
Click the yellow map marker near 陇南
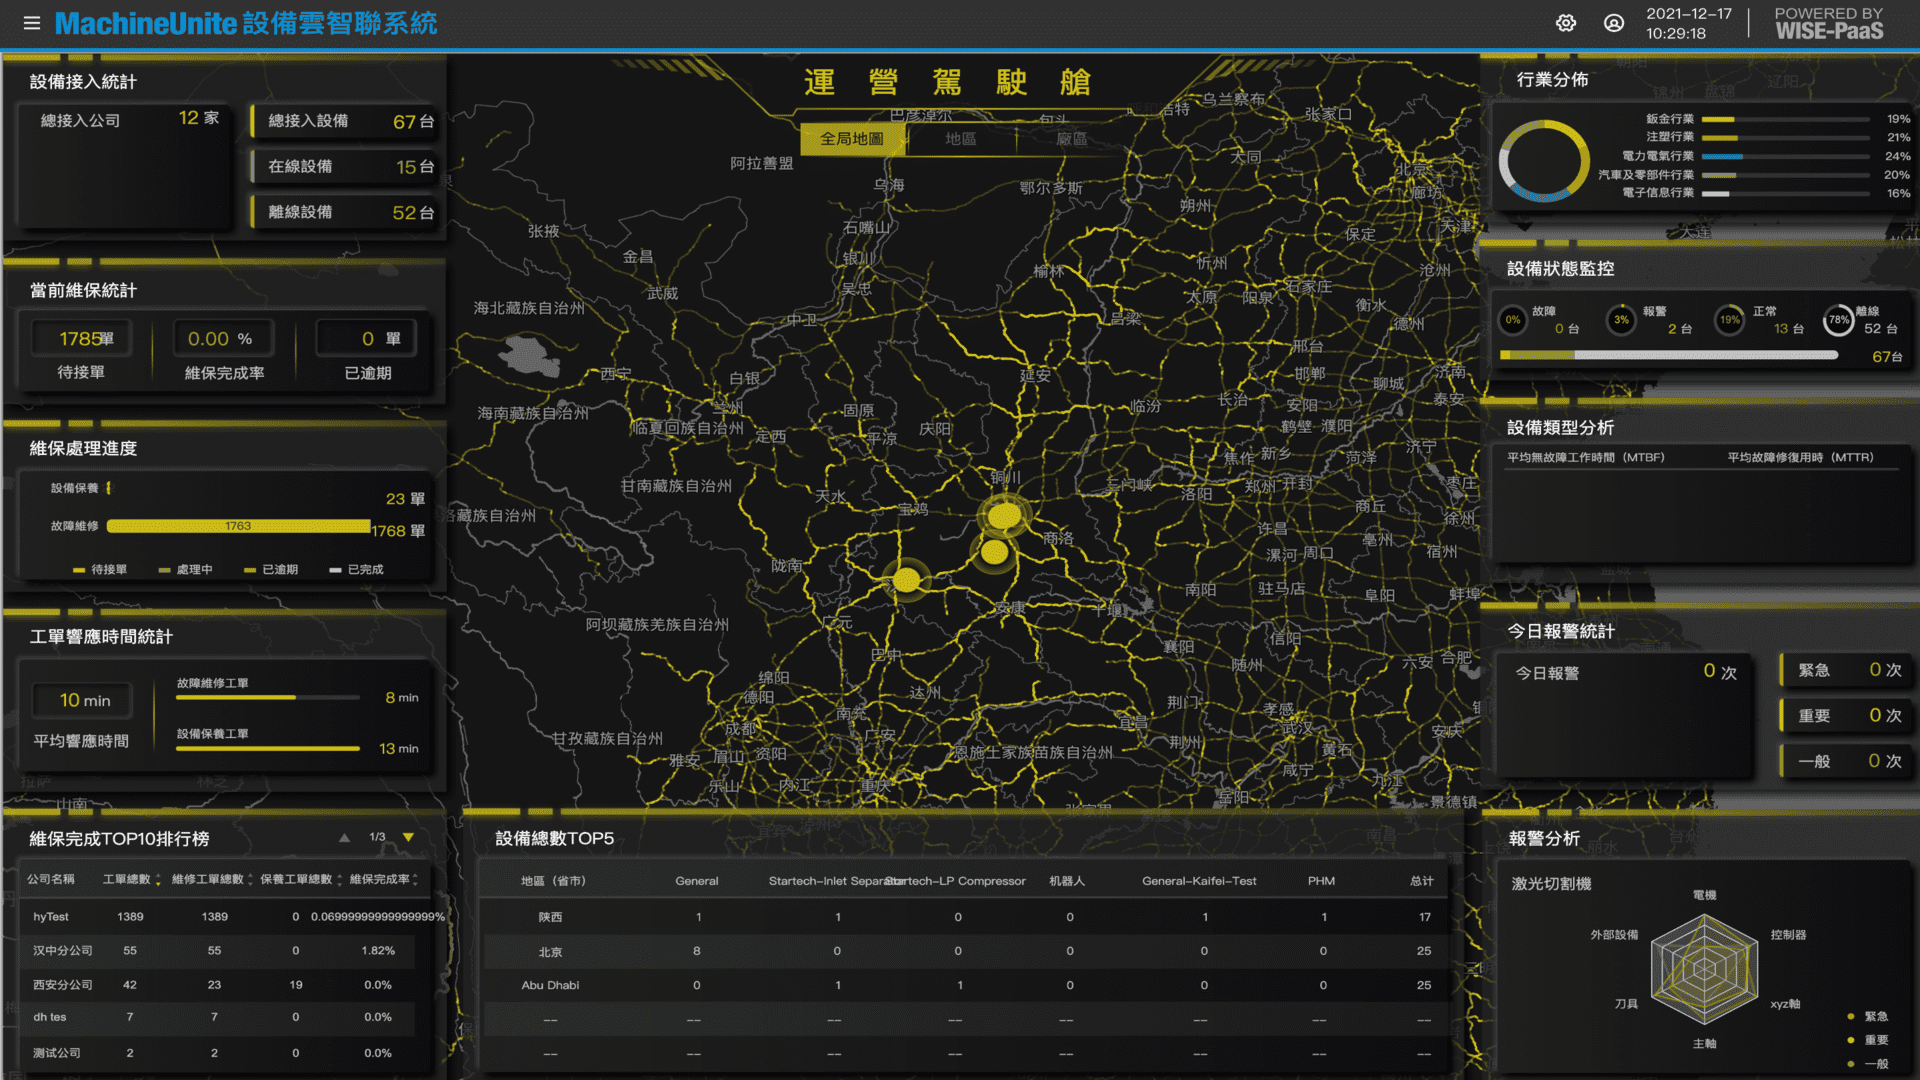(906, 579)
